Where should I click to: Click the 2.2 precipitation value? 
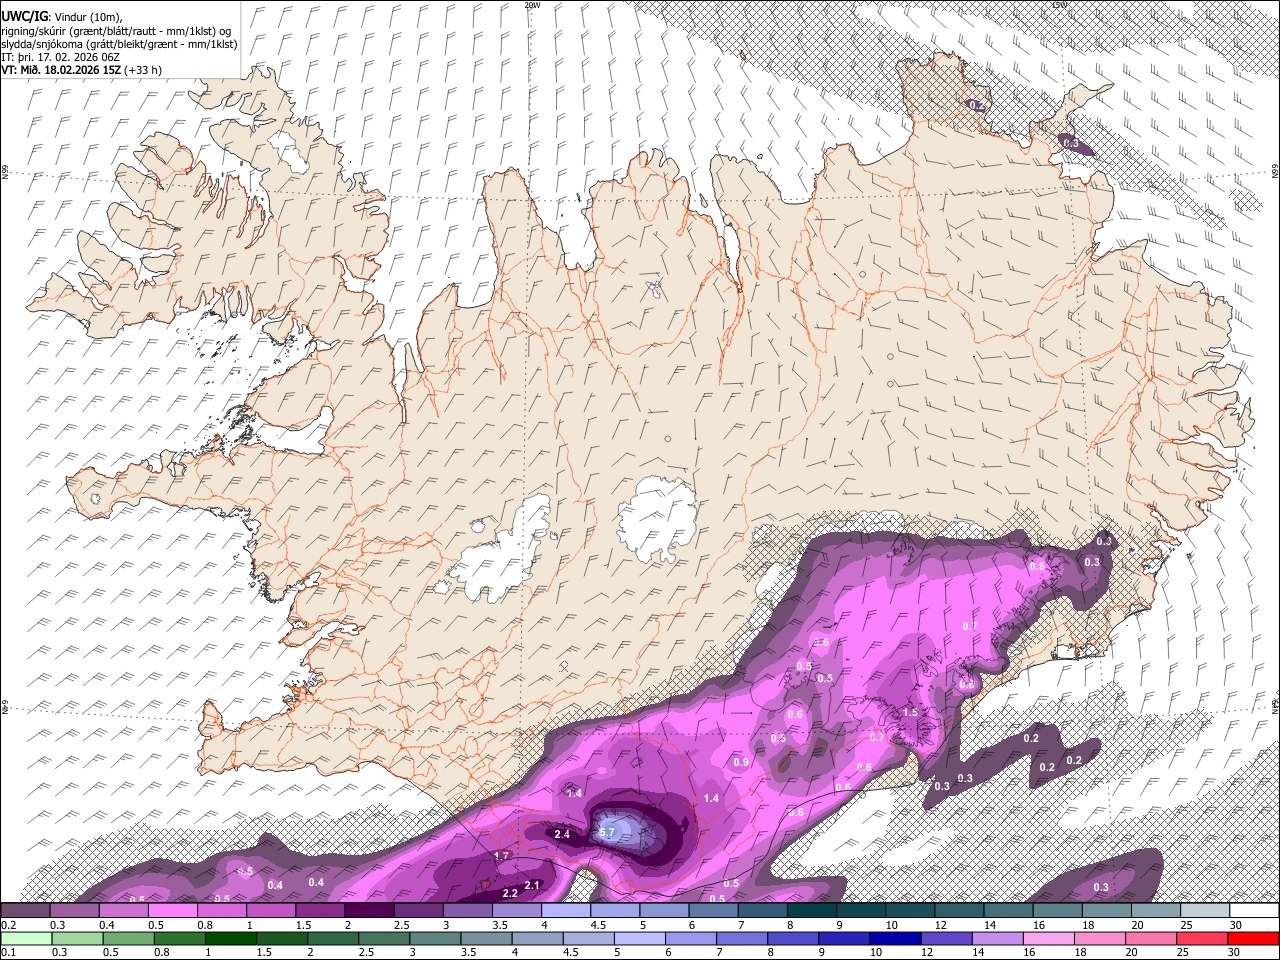click(x=509, y=893)
